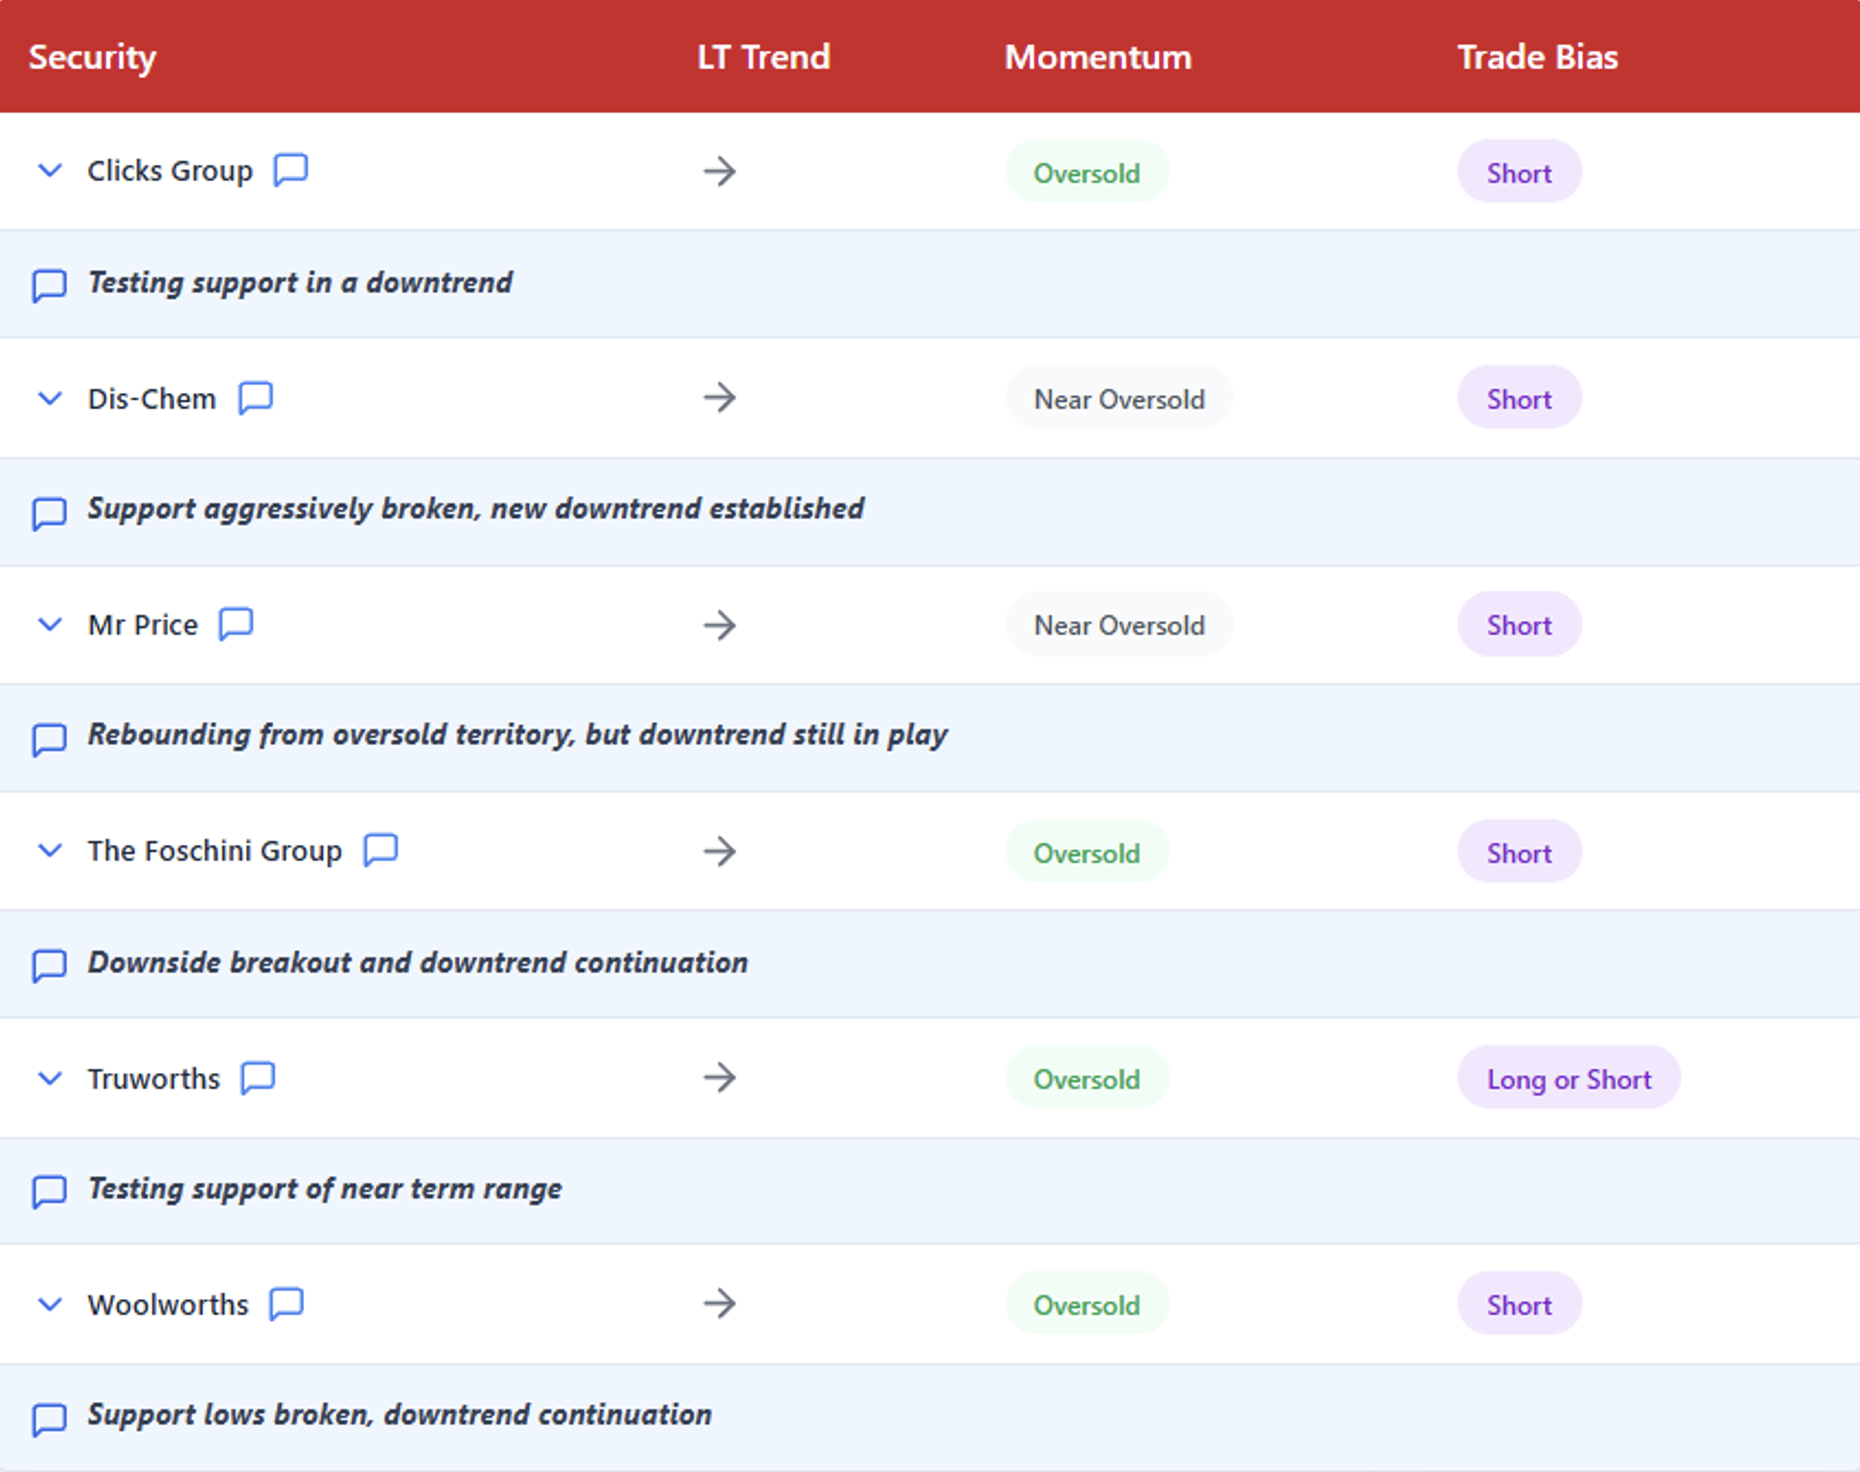The height and width of the screenshot is (1472, 1860).
Task: Click comment icon beside 'Rebounding from oversold territory' note
Action: (49, 739)
